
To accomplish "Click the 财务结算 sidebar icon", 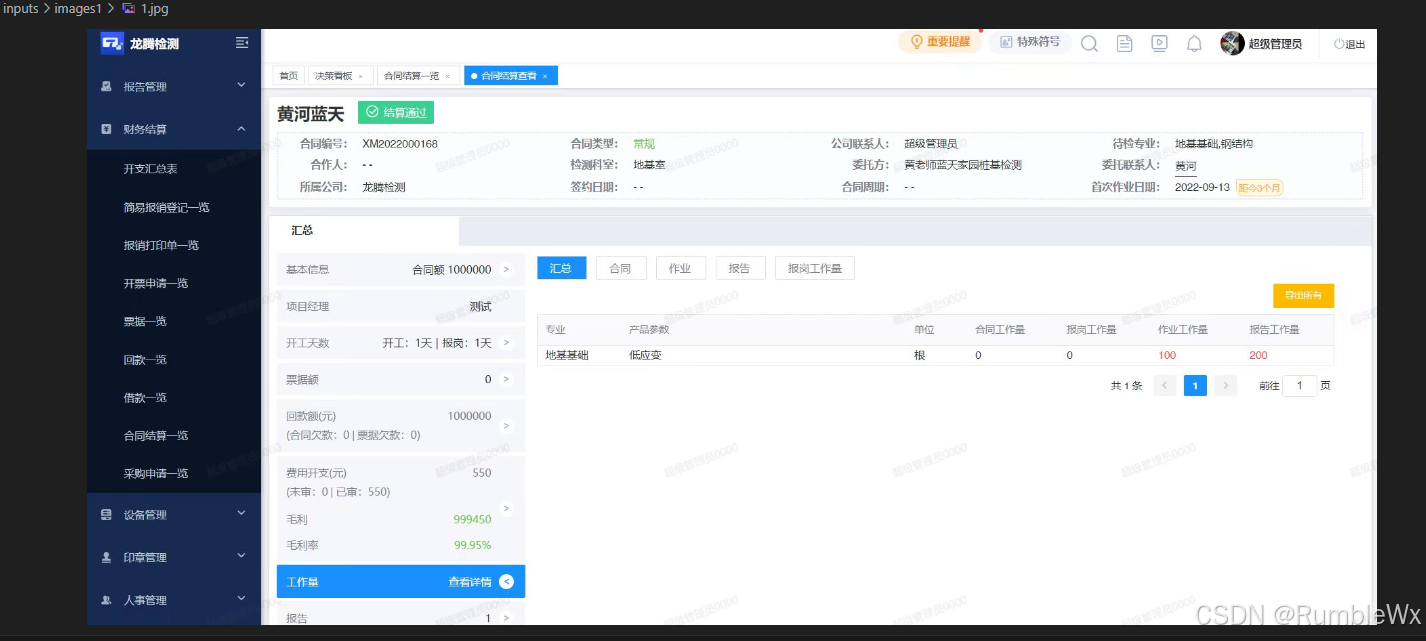I will 106,129.
